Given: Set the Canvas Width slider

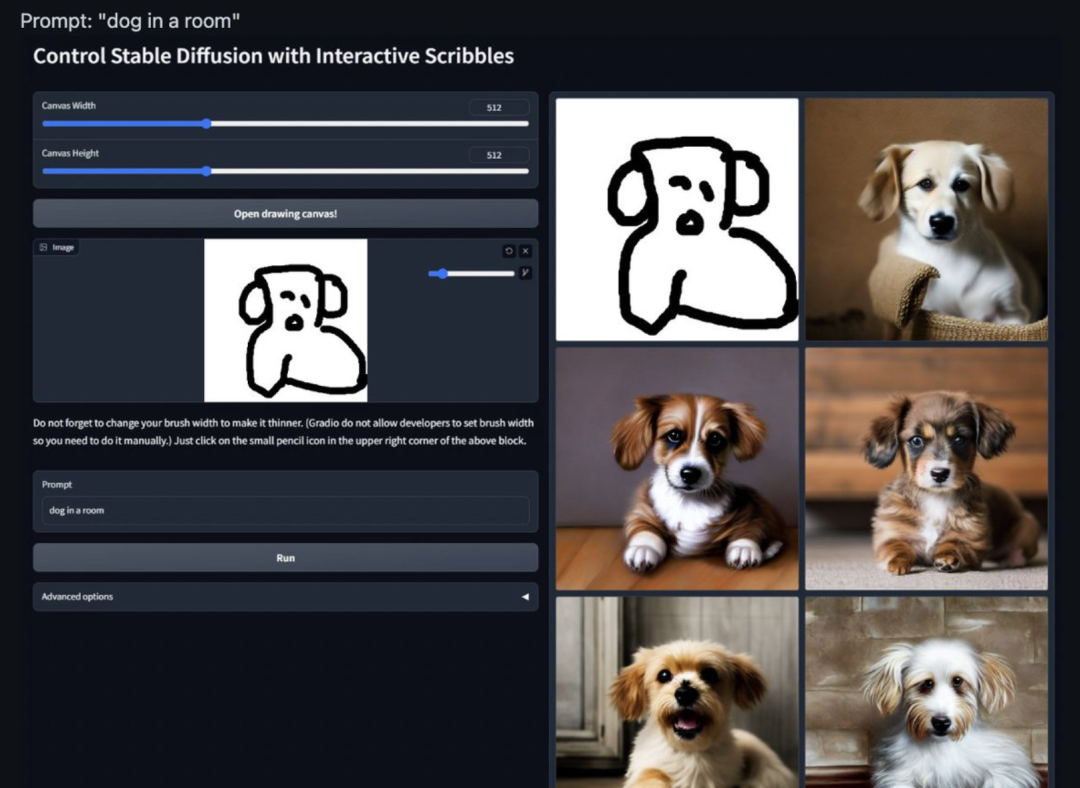Looking at the screenshot, I should click(x=285, y=124).
